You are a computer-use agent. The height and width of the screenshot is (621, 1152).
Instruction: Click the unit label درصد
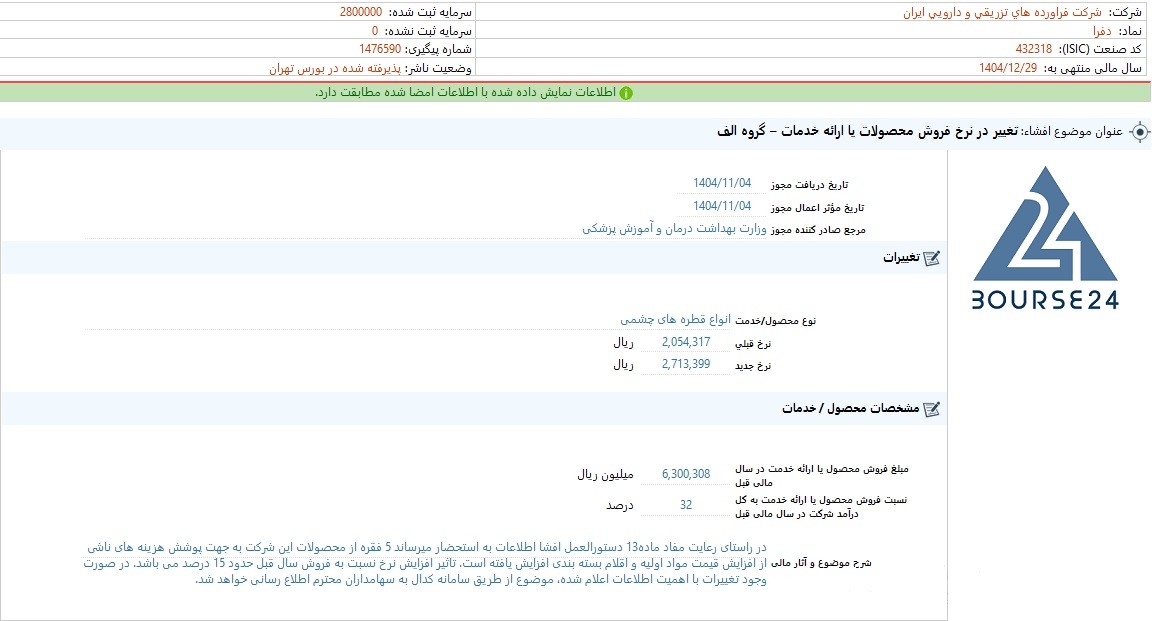click(x=619, y=506)
